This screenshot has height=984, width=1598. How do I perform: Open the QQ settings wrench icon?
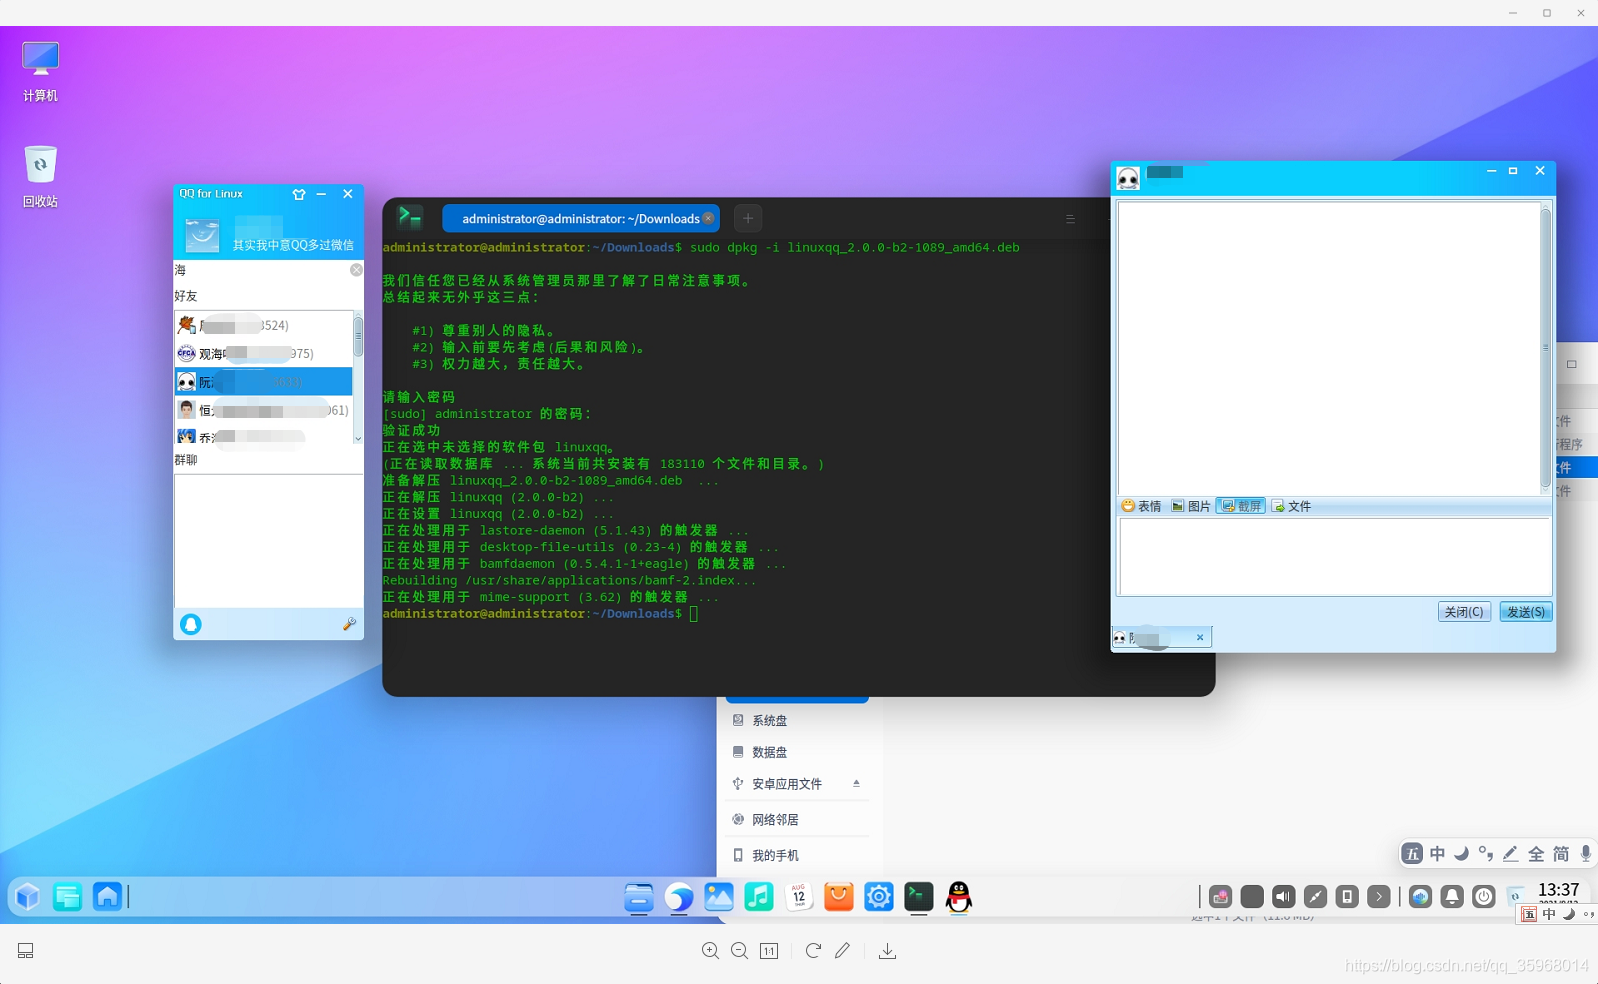click(349, 624)
